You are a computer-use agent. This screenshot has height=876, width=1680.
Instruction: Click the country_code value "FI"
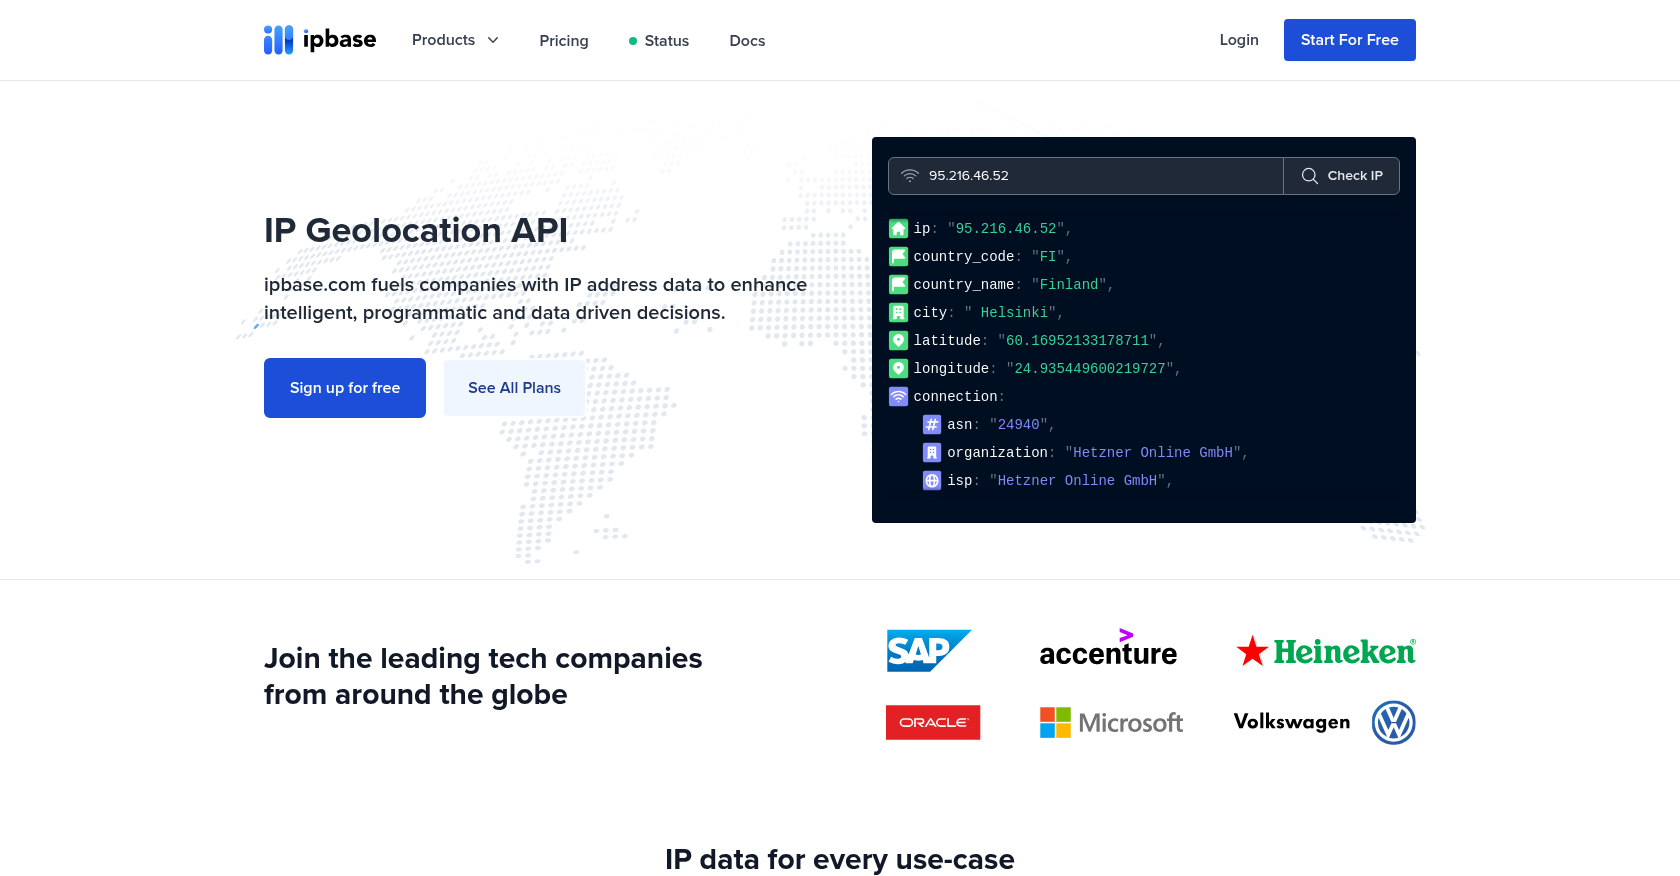[1048, 257]
